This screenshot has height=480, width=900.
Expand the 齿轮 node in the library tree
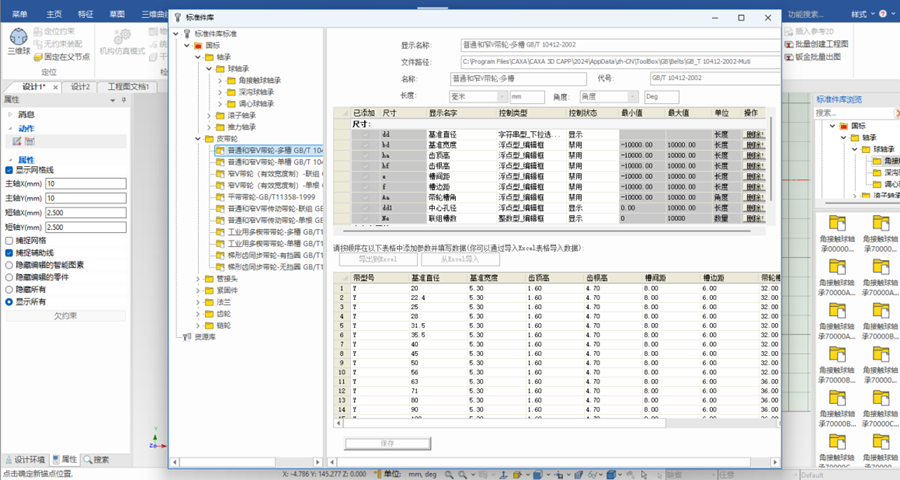pos(198,314)
